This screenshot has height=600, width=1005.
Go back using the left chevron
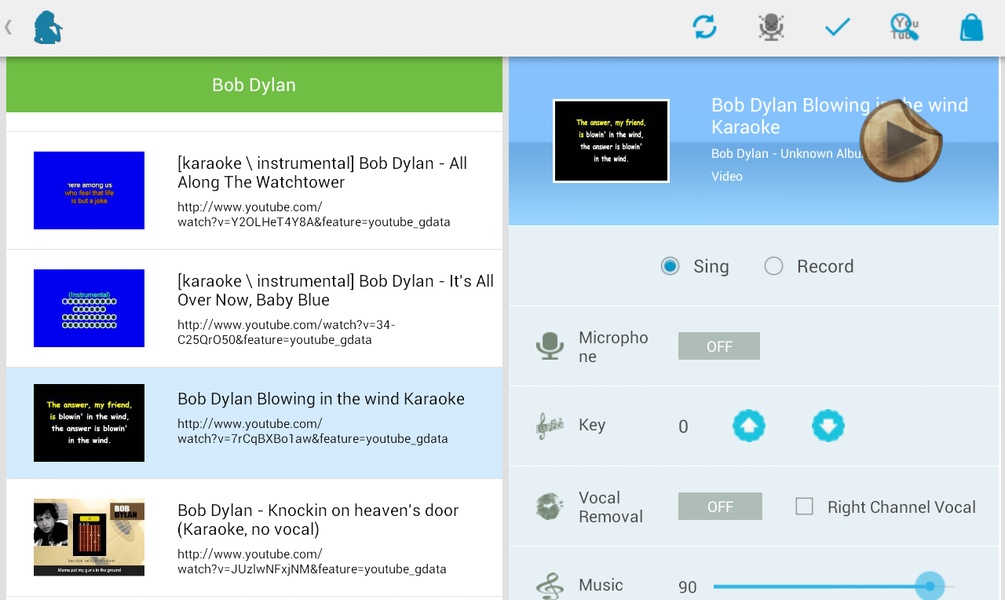click(x=8, y=27)
